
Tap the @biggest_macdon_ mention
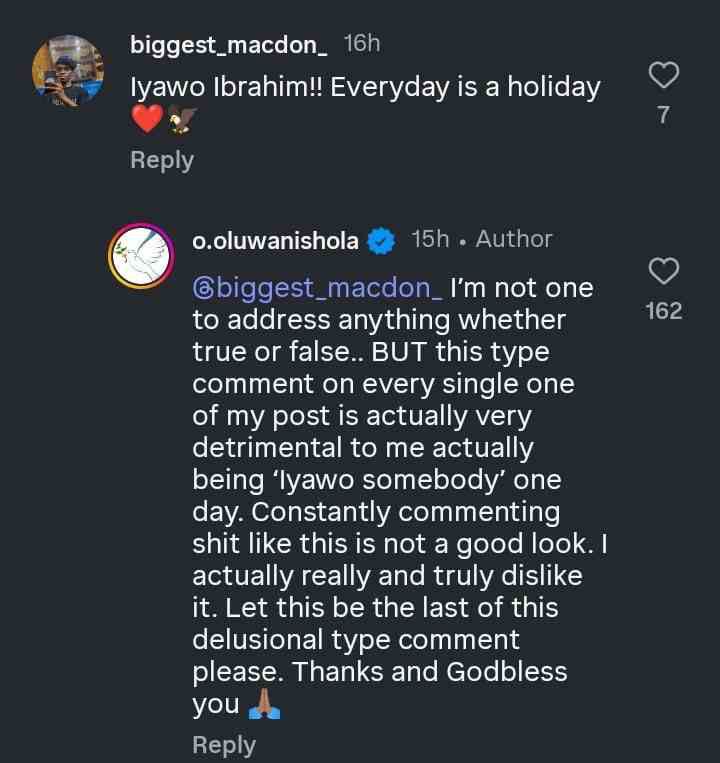coord(317,288)
